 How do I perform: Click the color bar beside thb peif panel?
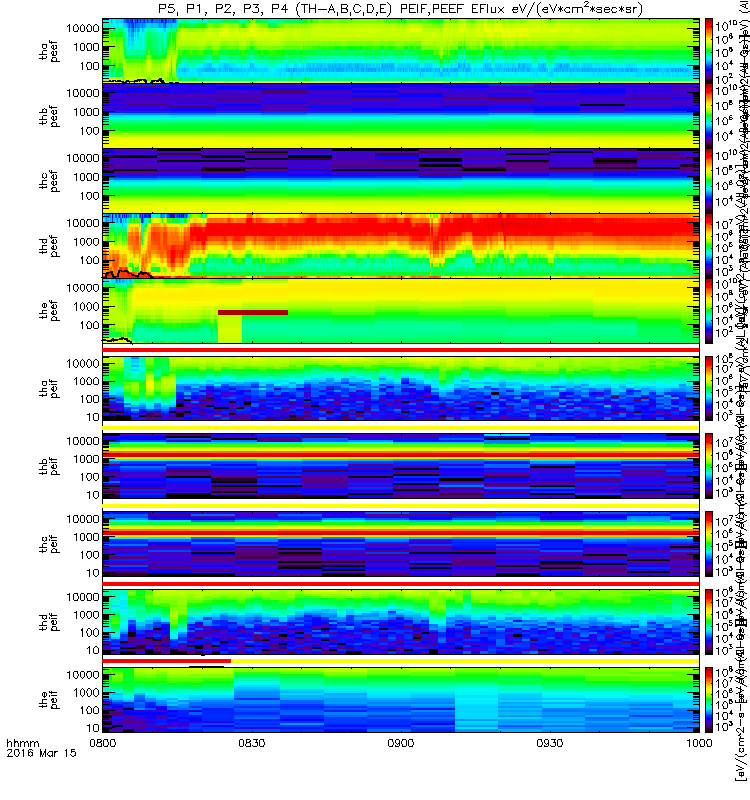709,466
